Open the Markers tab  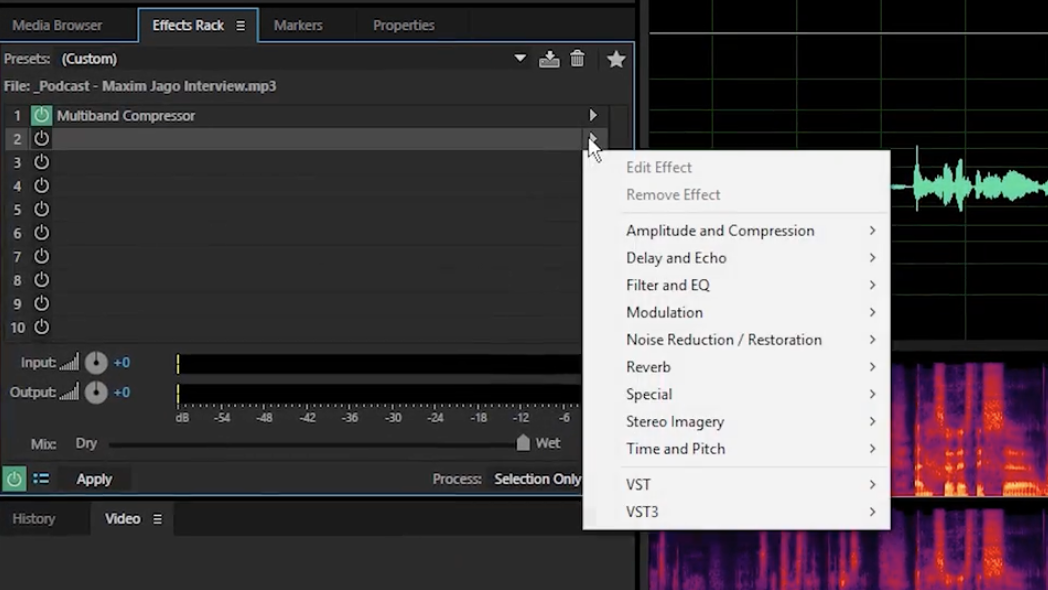point(298,25)
